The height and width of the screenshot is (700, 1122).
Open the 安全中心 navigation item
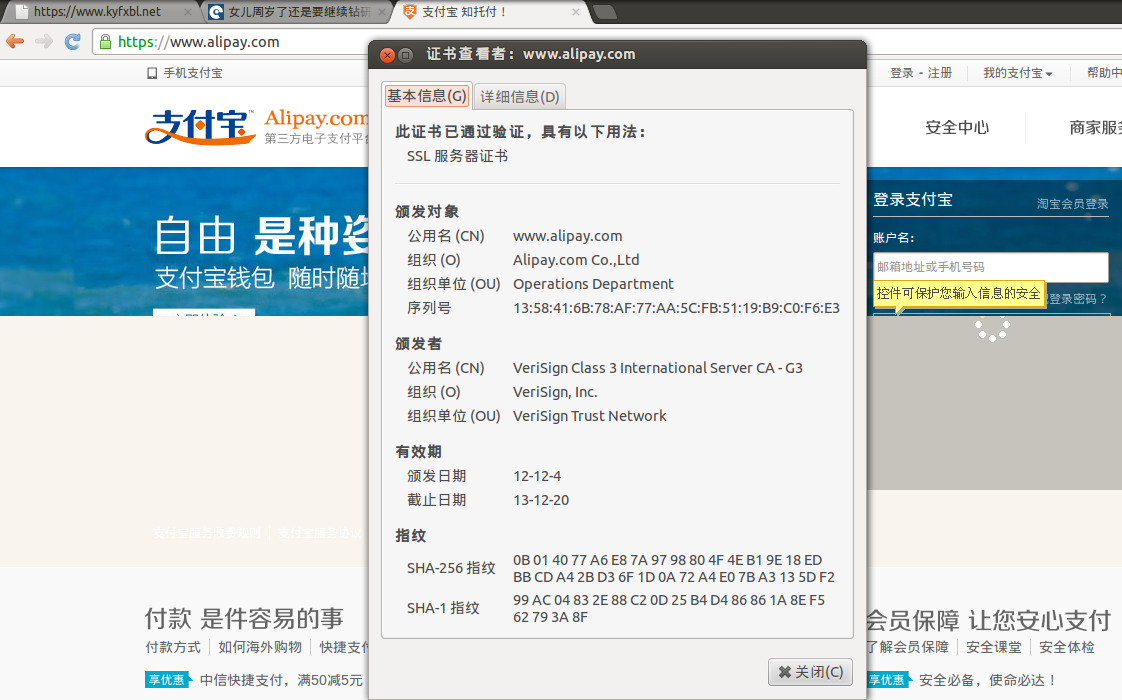point(957,127)
